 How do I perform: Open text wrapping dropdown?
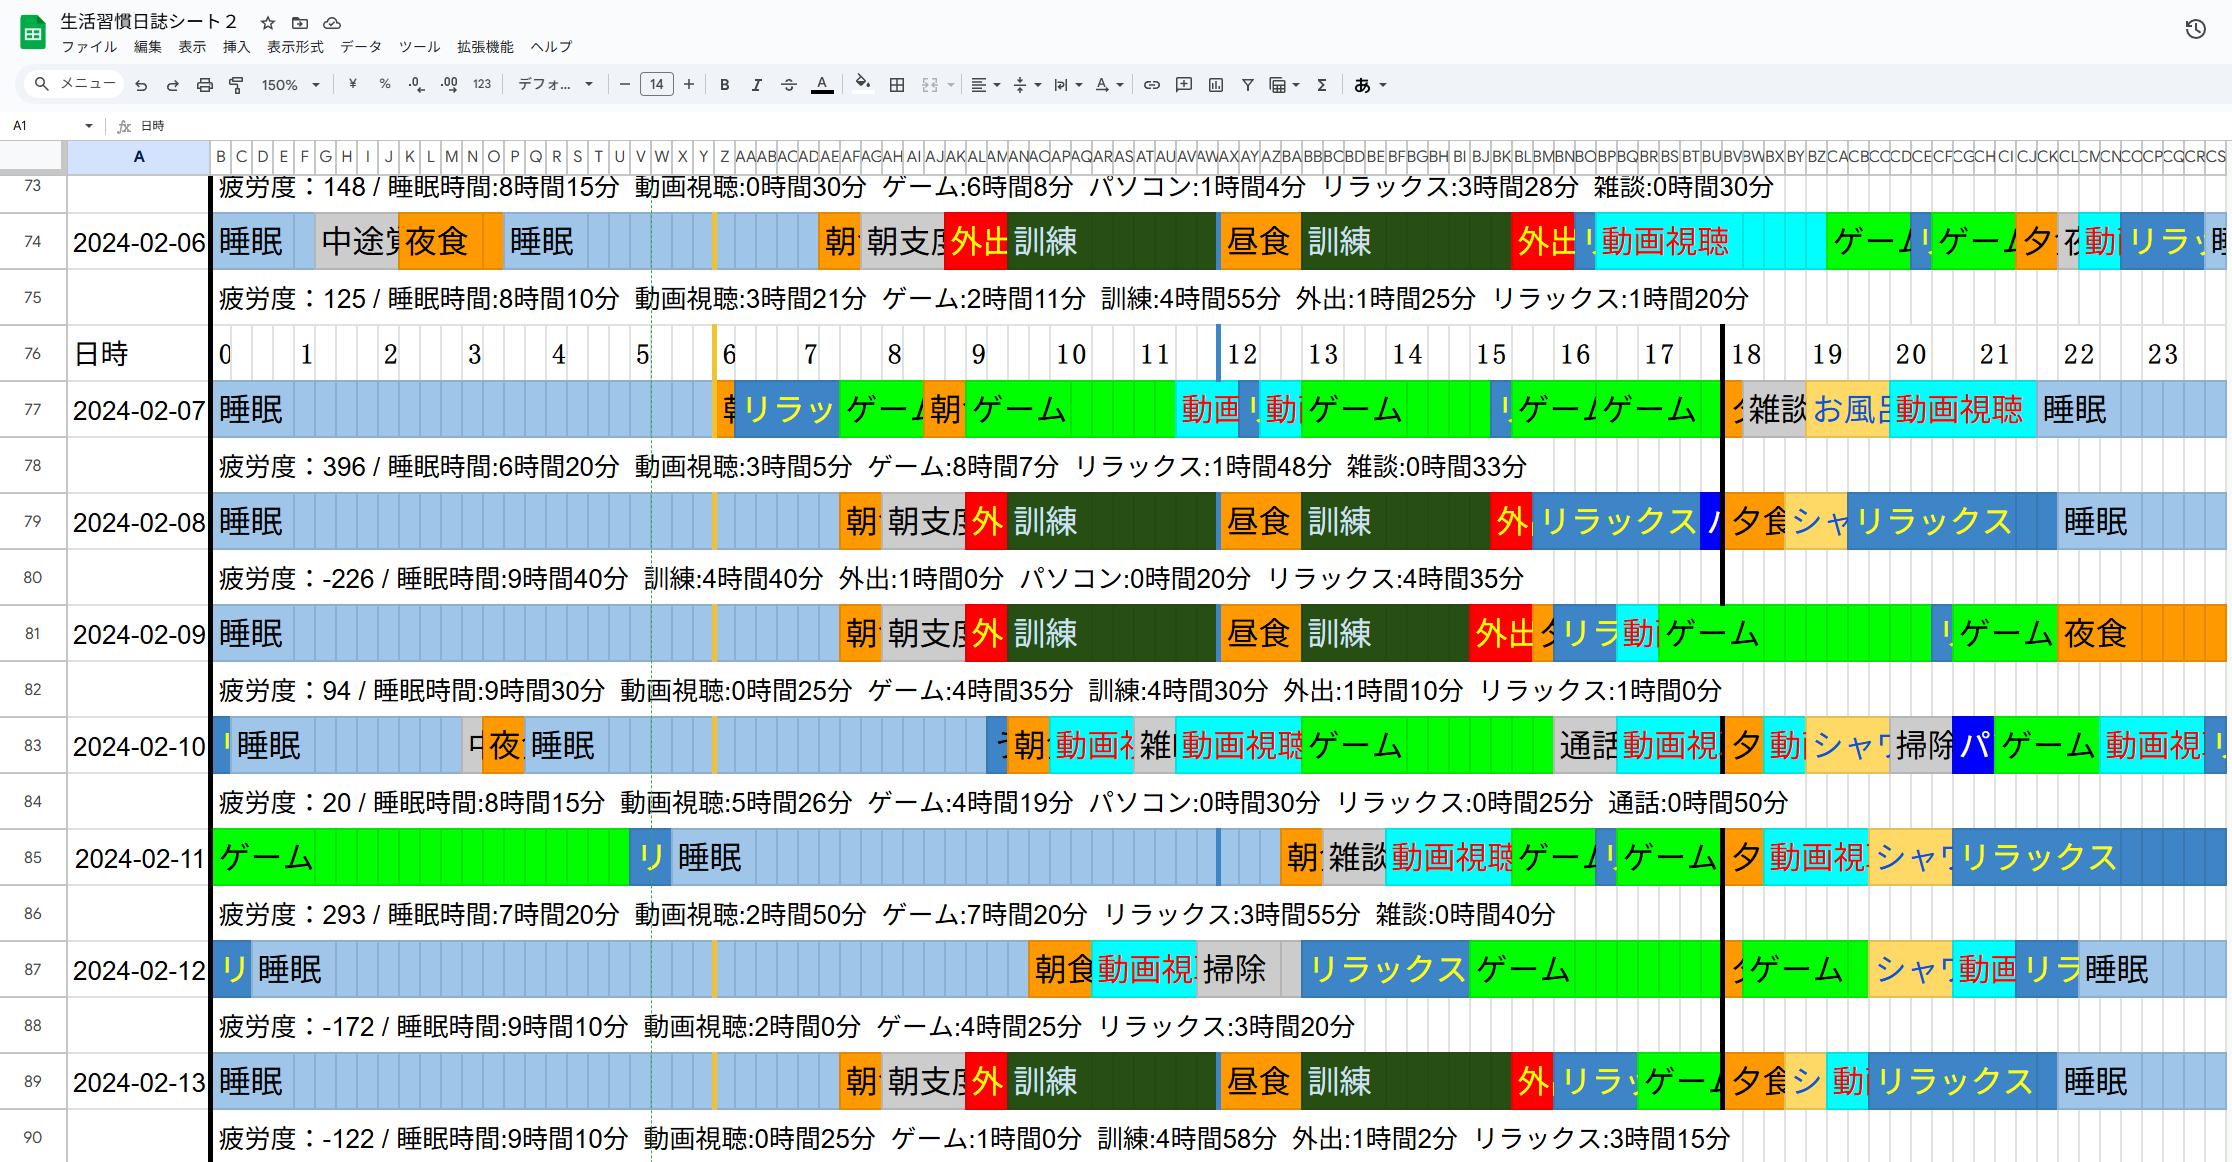1068,85
